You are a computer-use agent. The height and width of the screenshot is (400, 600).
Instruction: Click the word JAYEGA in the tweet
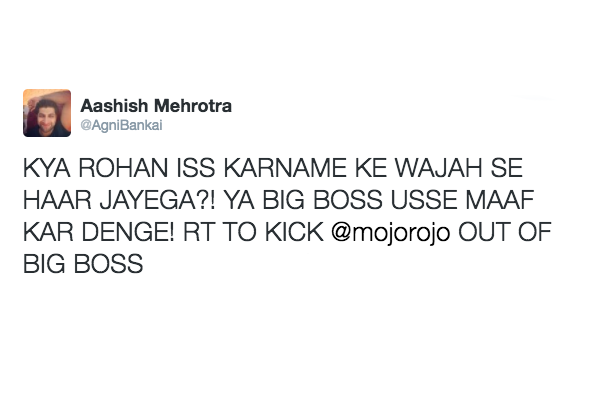(150, 200)
